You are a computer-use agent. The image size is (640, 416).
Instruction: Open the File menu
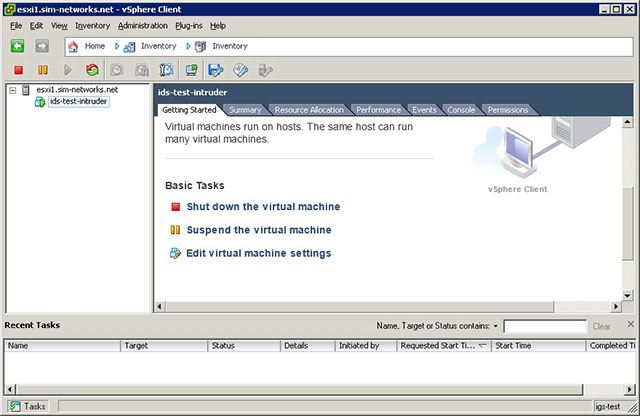[x=16, y=26]
